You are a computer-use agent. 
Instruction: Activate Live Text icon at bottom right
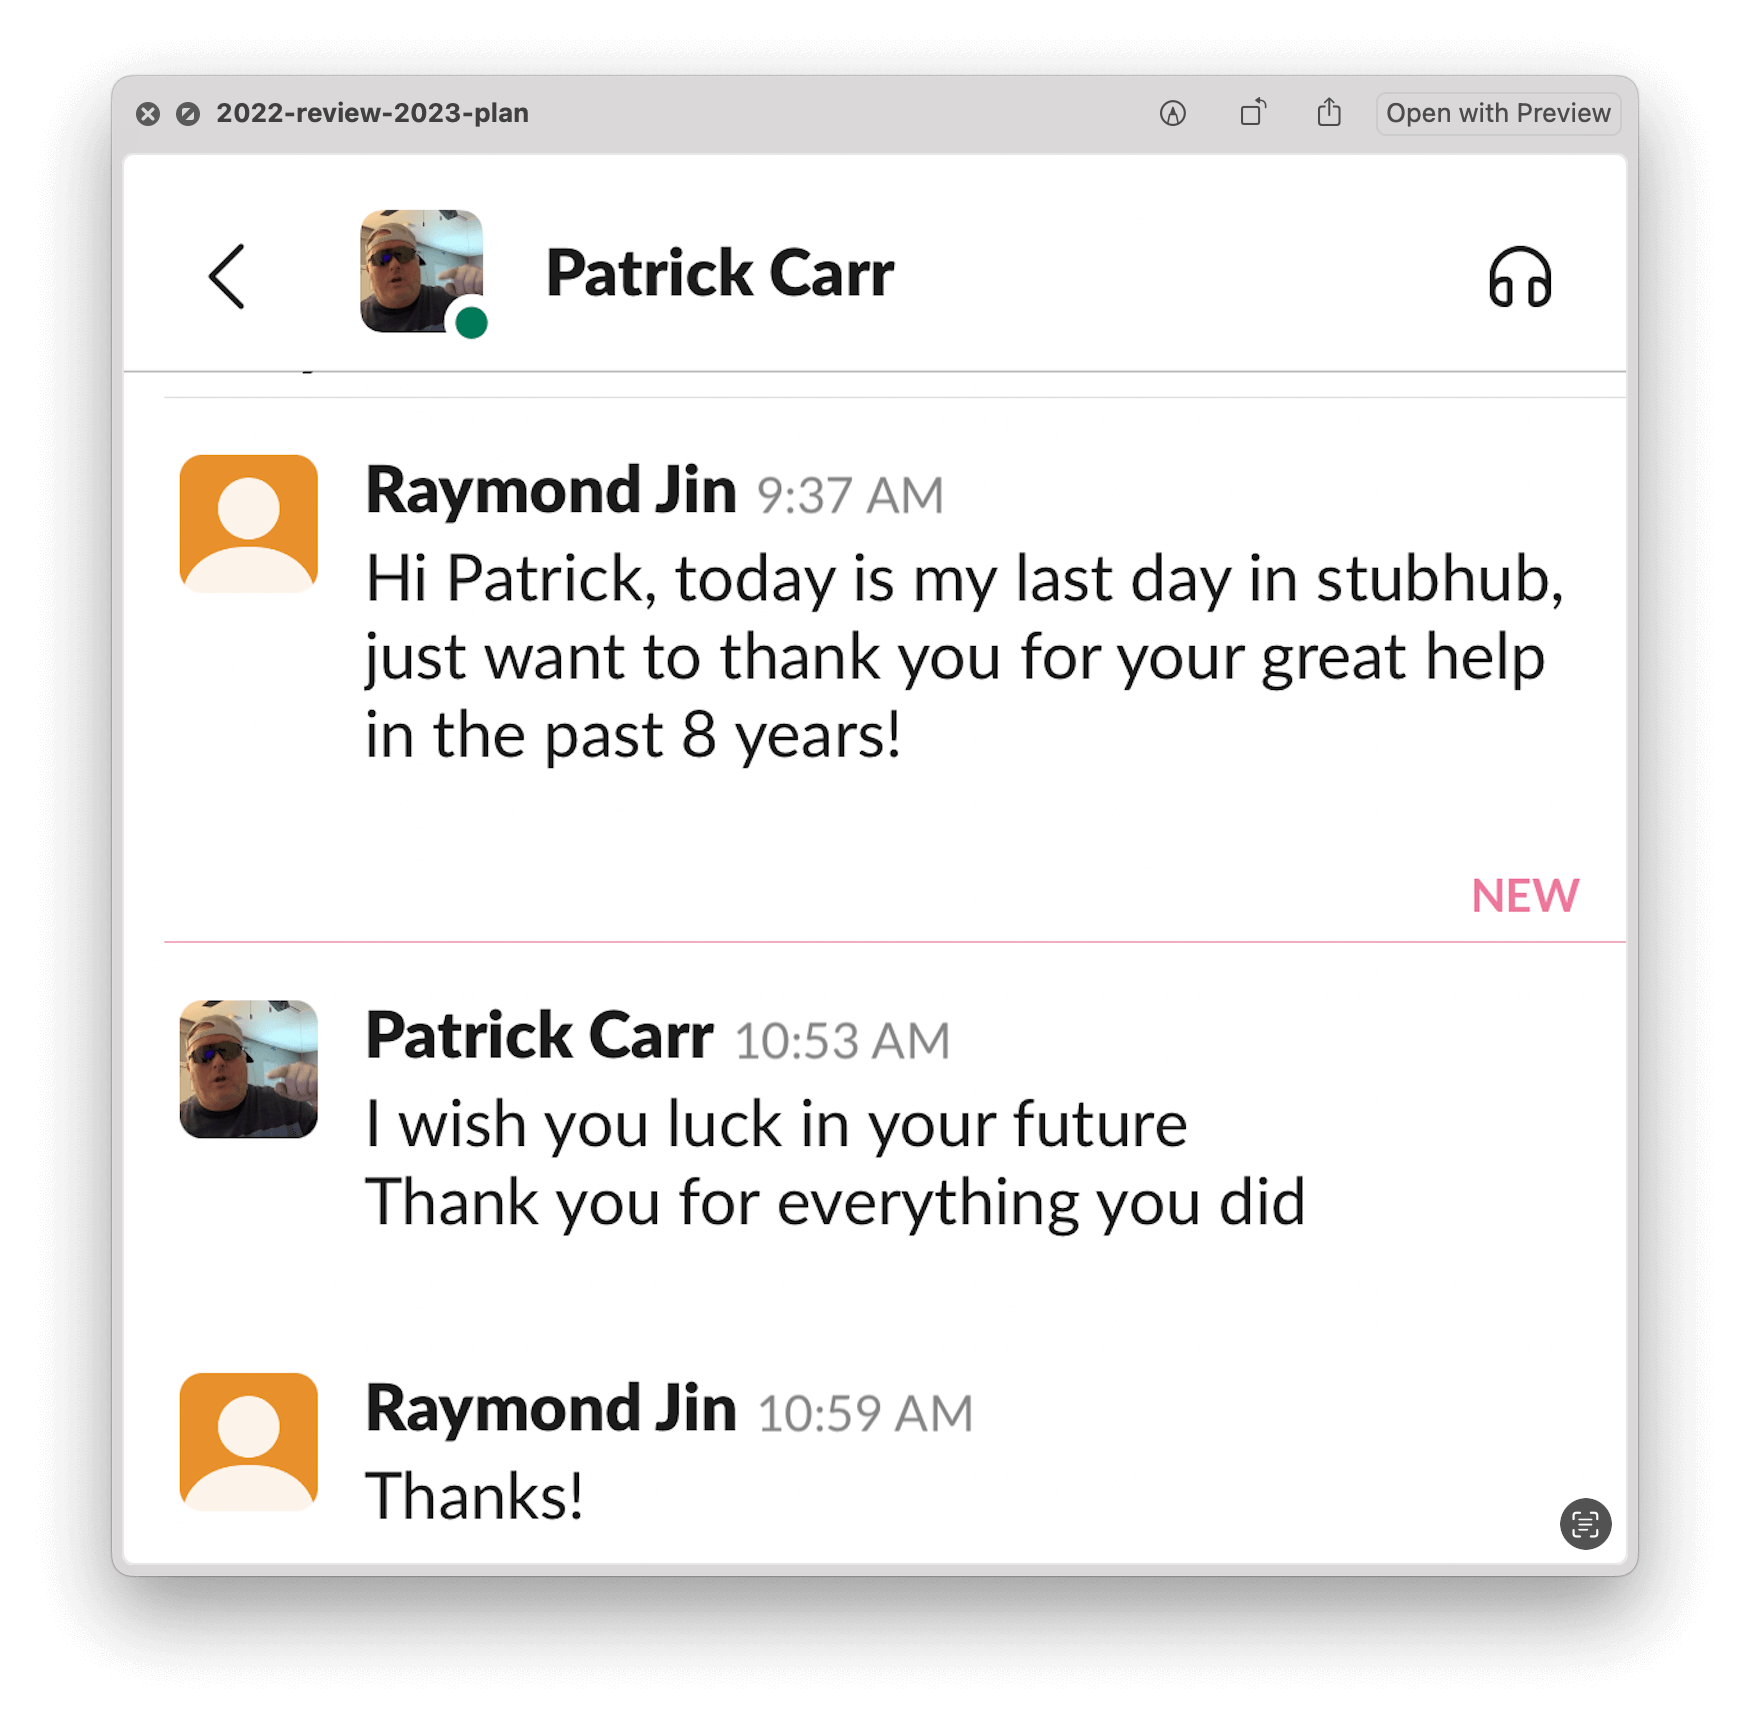1585,1524
